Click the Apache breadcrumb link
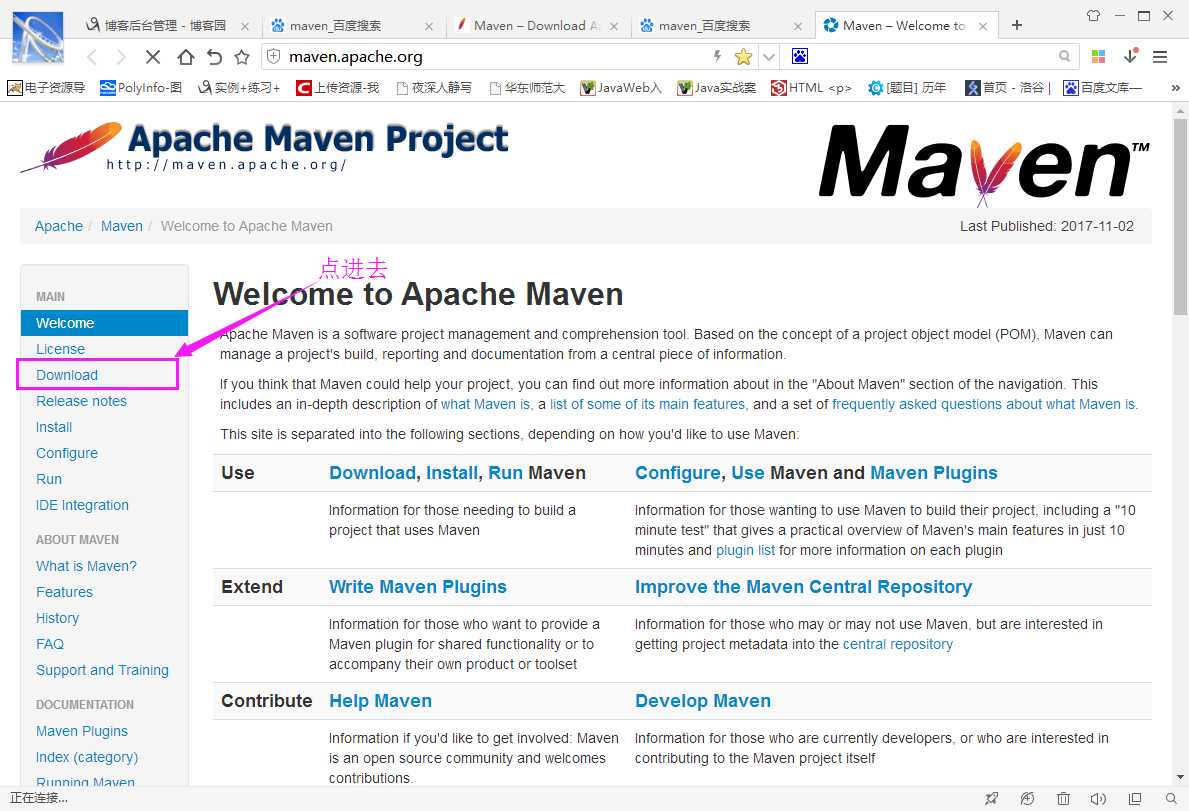This screenshot has width=1189, height=811. [58, 226]
